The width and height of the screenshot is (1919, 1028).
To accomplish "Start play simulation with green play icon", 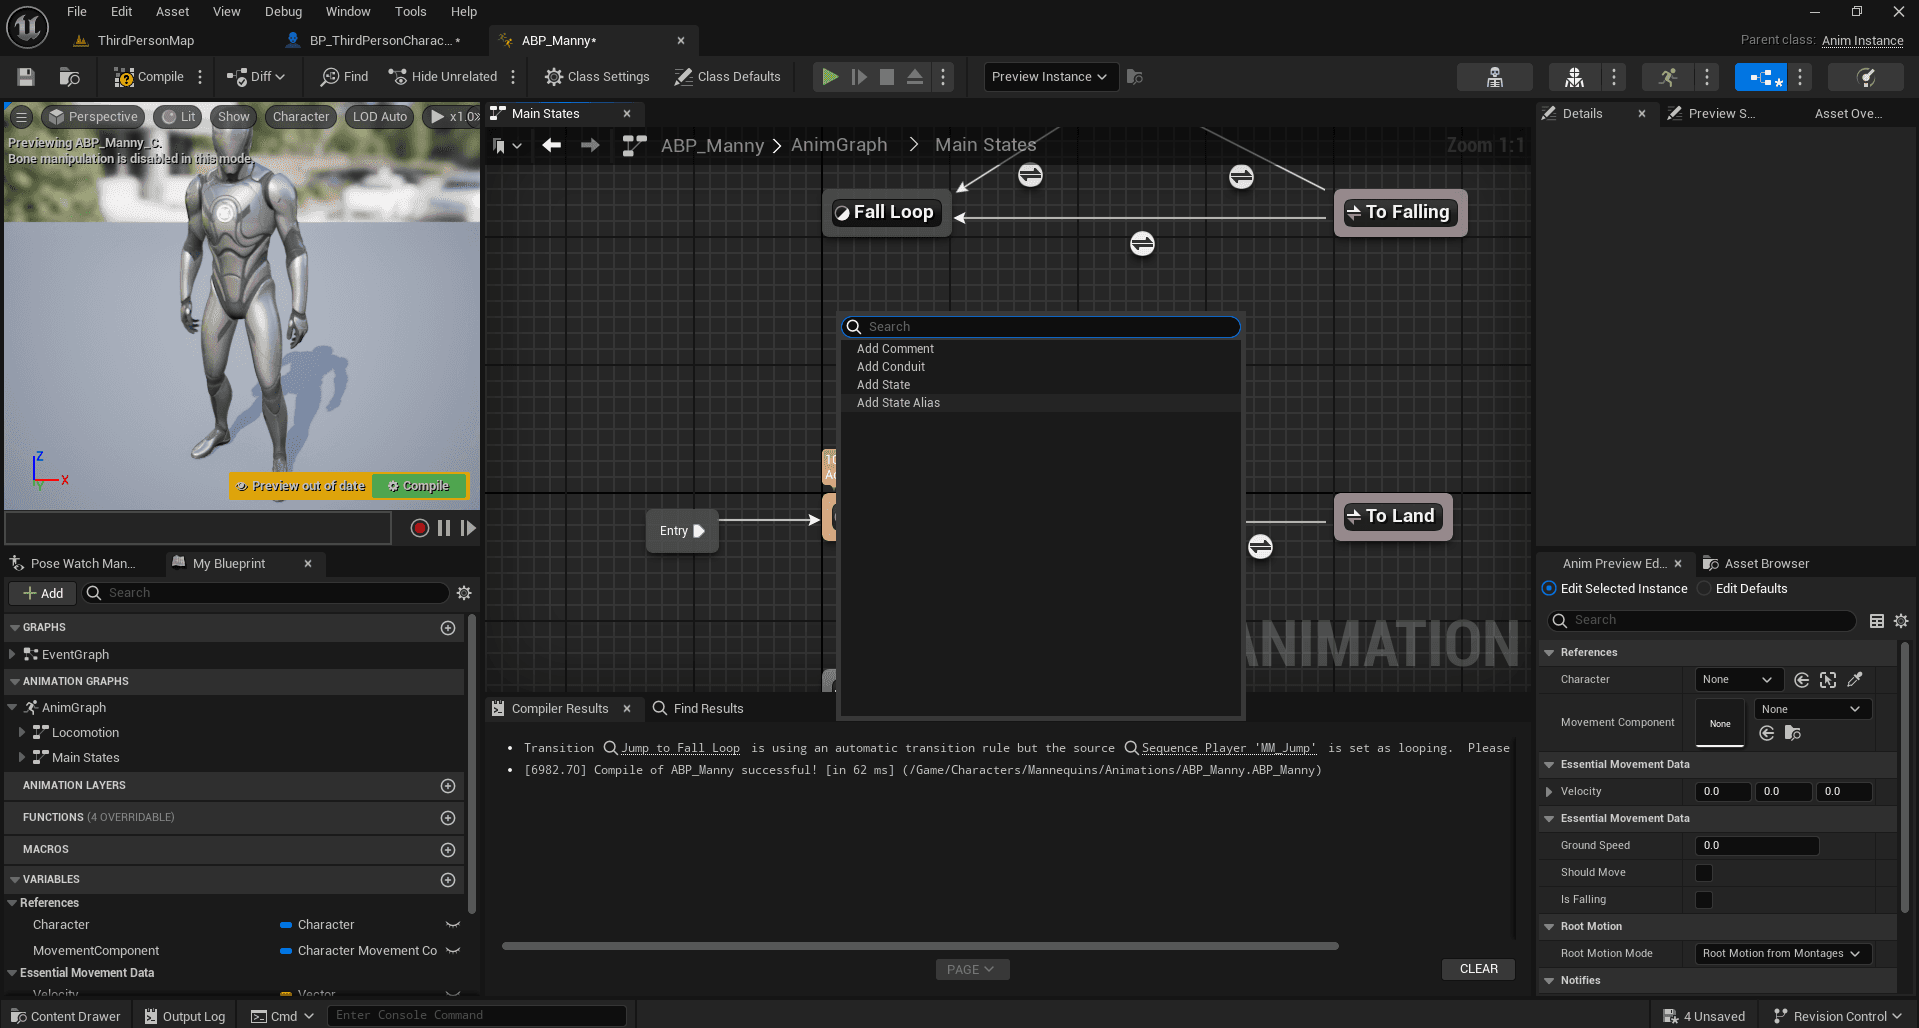I will coord(829,77).
